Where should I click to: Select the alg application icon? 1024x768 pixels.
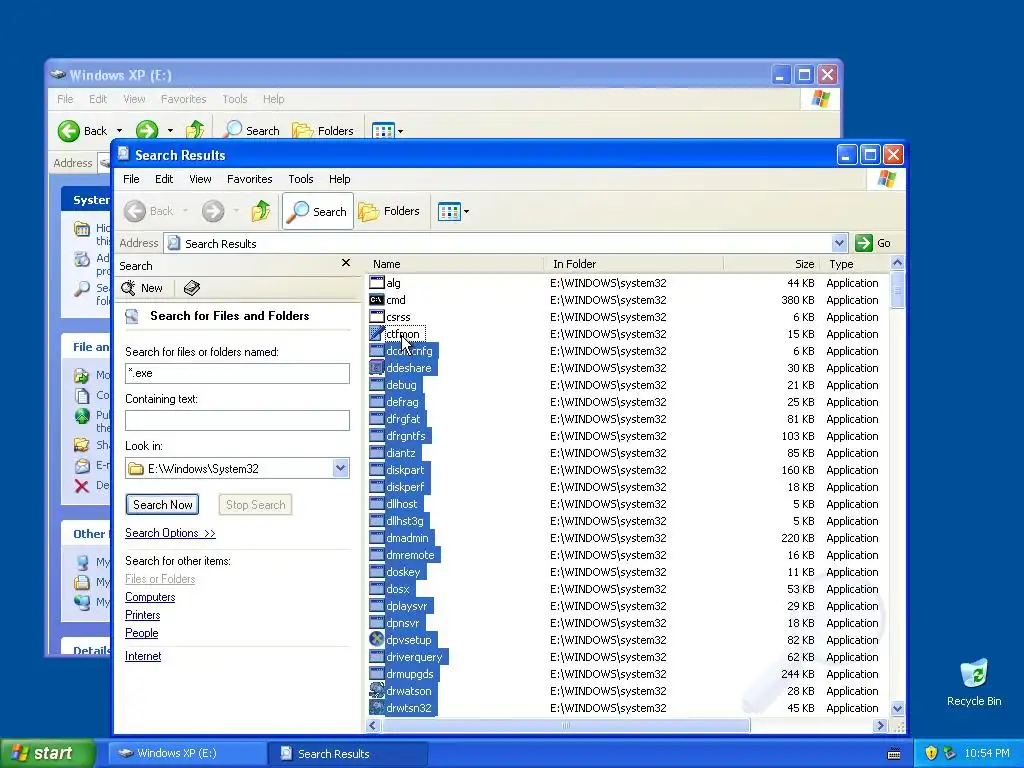click(377, 283)
